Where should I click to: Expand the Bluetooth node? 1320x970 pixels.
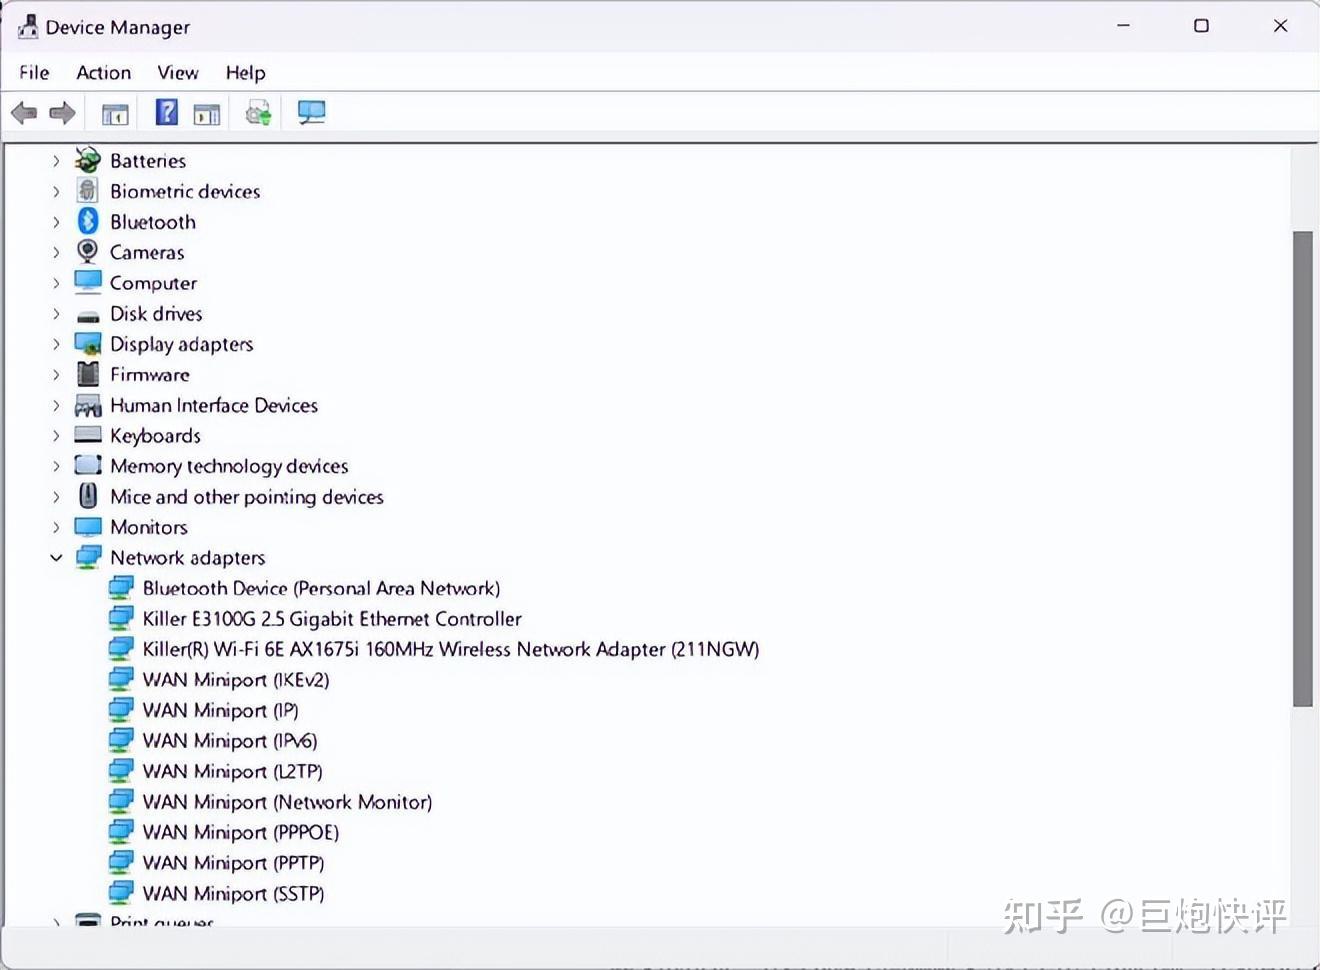pyautogui.click(x=56, y=222)
